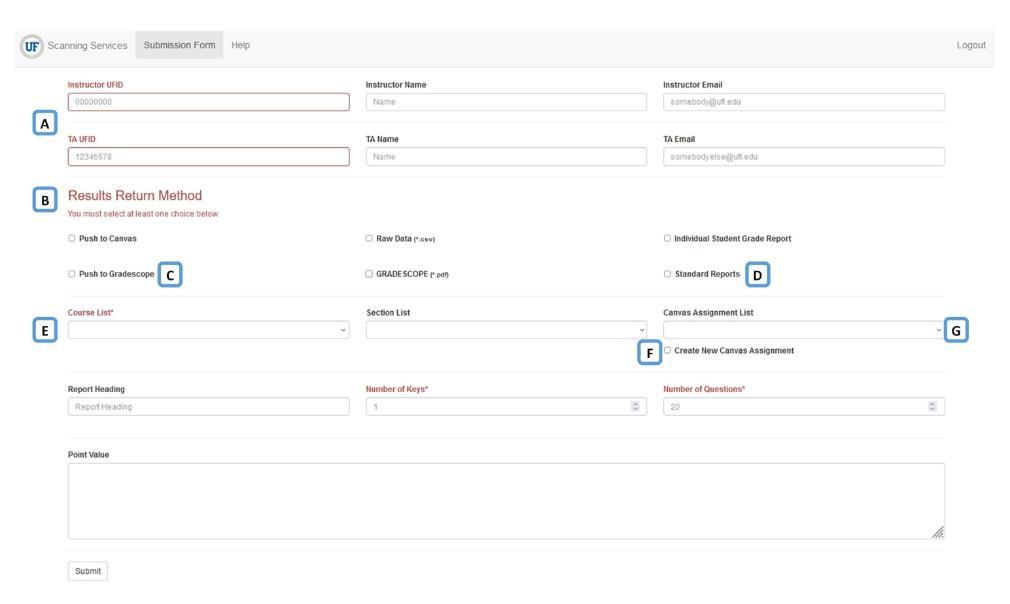Check the Raw Data csv option
This screenshot has width=1010, height=604.
coord(369,238)
